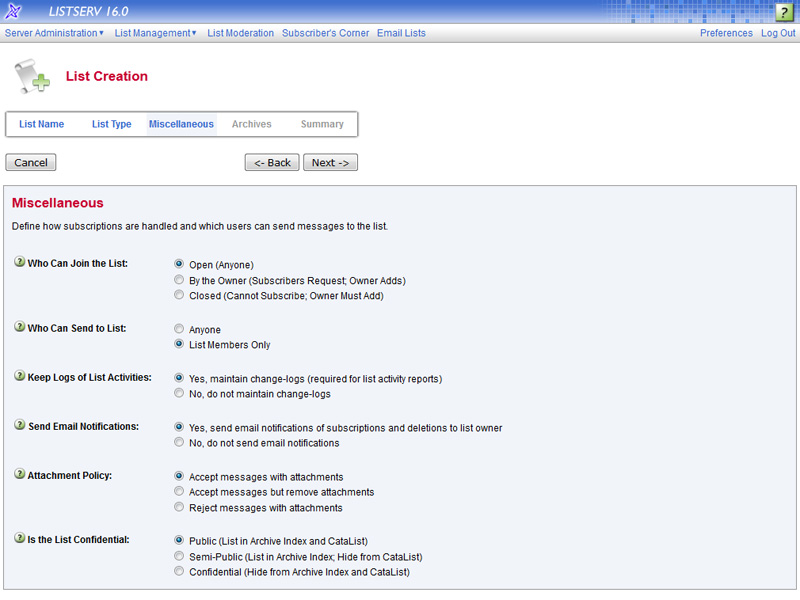Image resolution: width=800 pixels, height=600 pixels.
Task: Switch to the Archives tab
Action: click(x=251, y=124)
